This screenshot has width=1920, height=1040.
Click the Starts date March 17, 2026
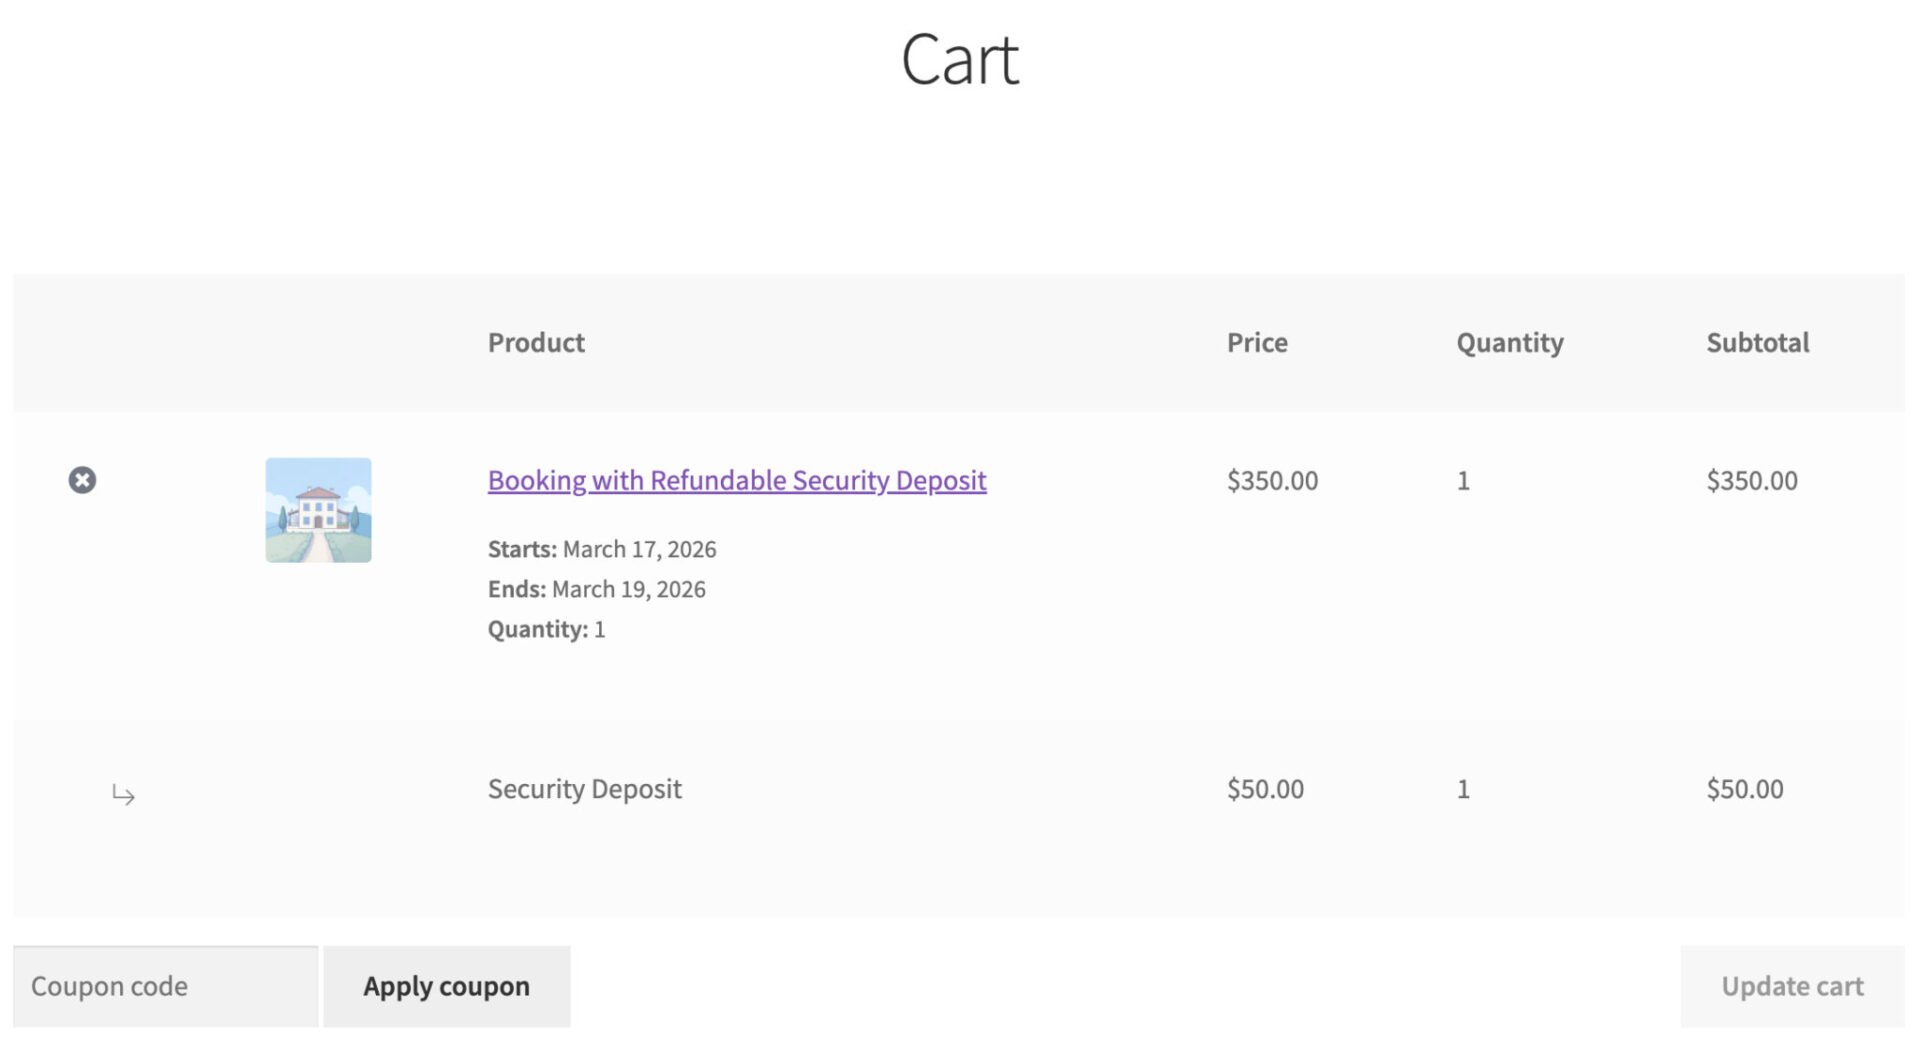coord(601,548)
